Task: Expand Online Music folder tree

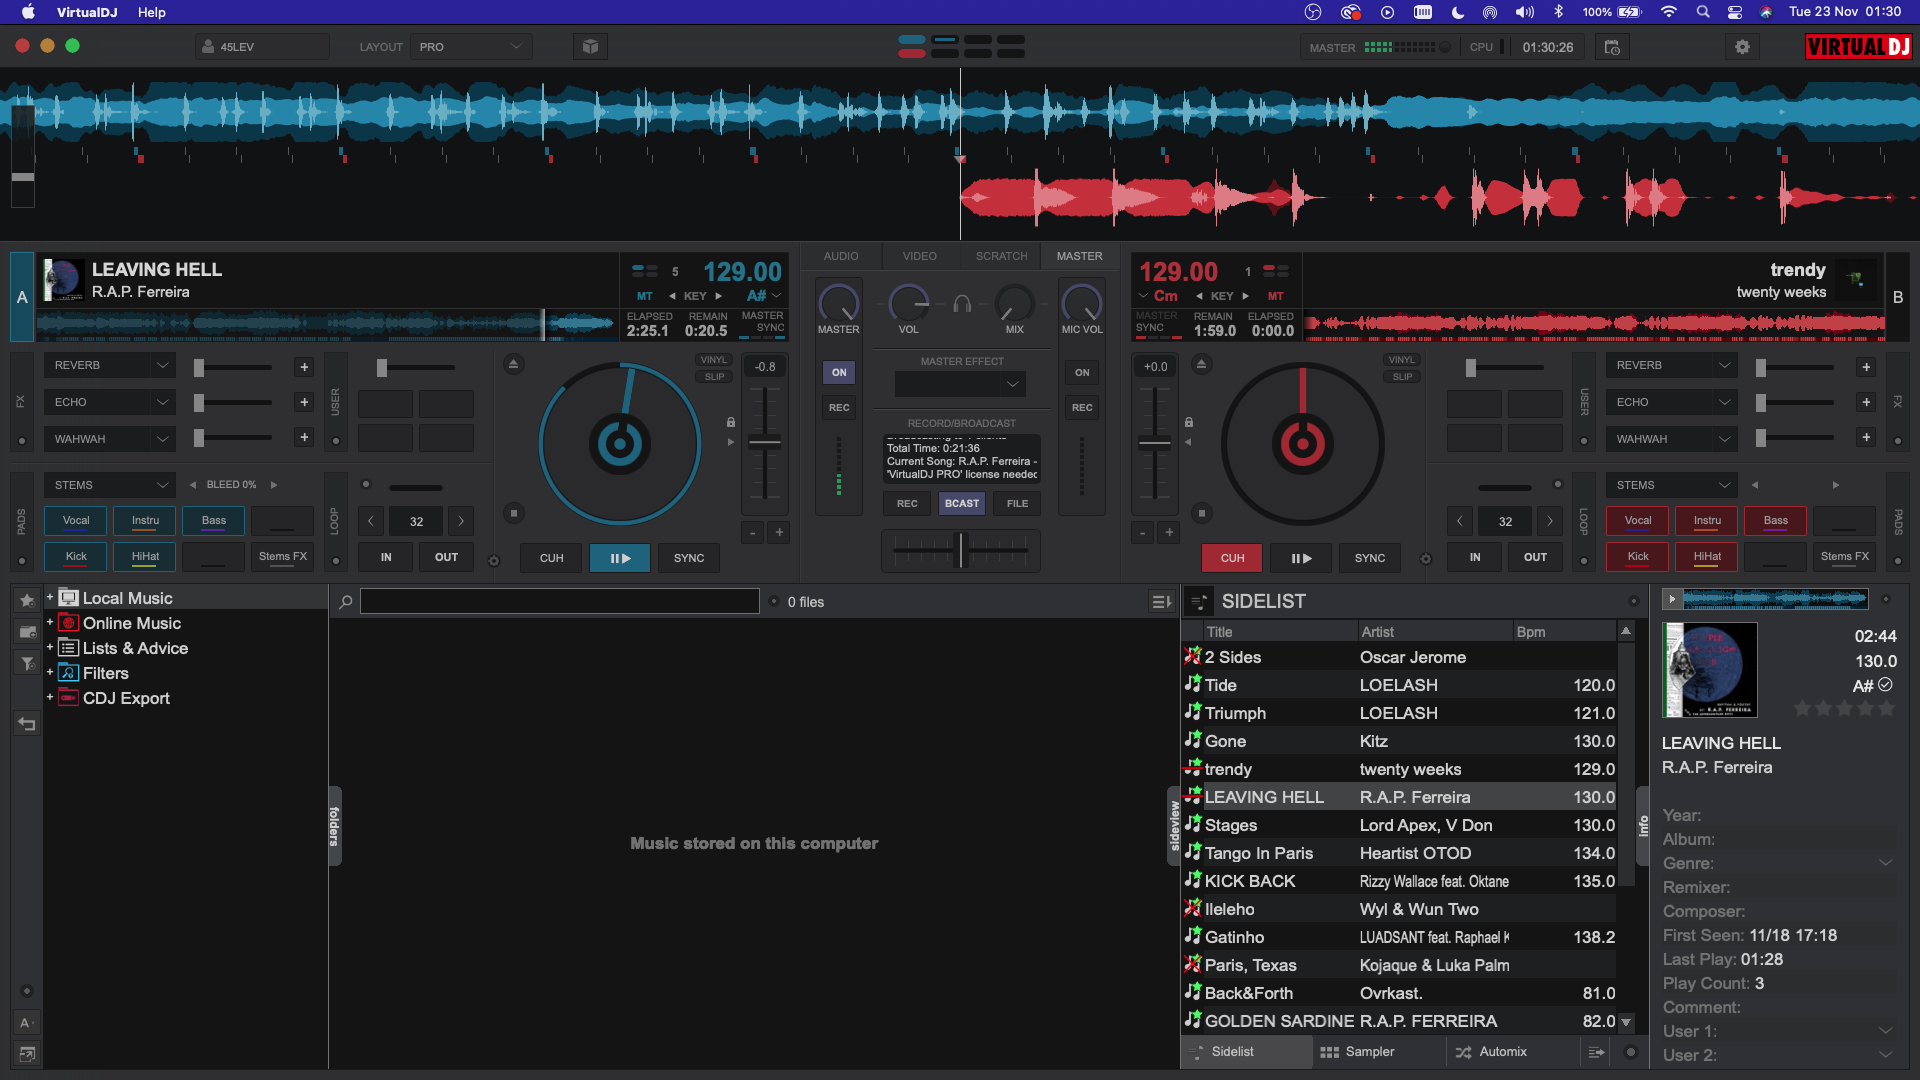Action: tap(49, 622)
